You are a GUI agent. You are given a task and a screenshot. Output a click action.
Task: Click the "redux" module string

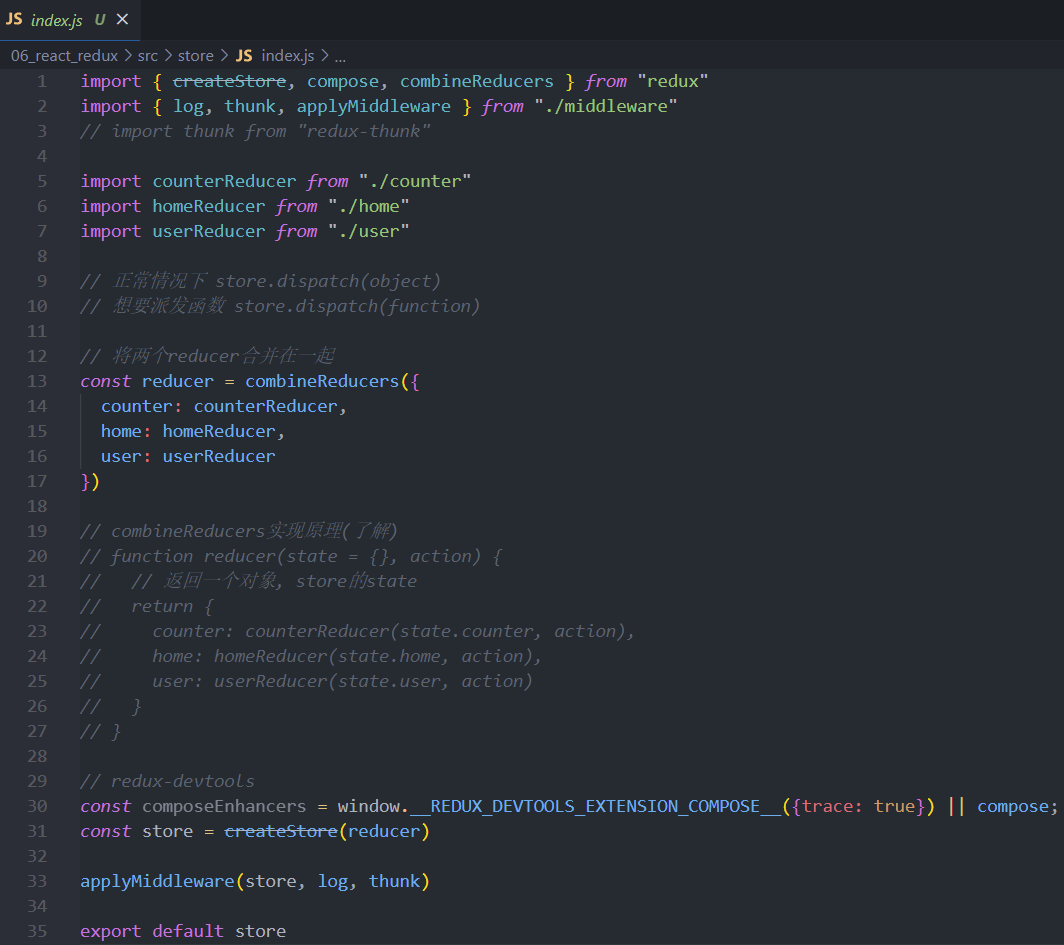(672, 81)
